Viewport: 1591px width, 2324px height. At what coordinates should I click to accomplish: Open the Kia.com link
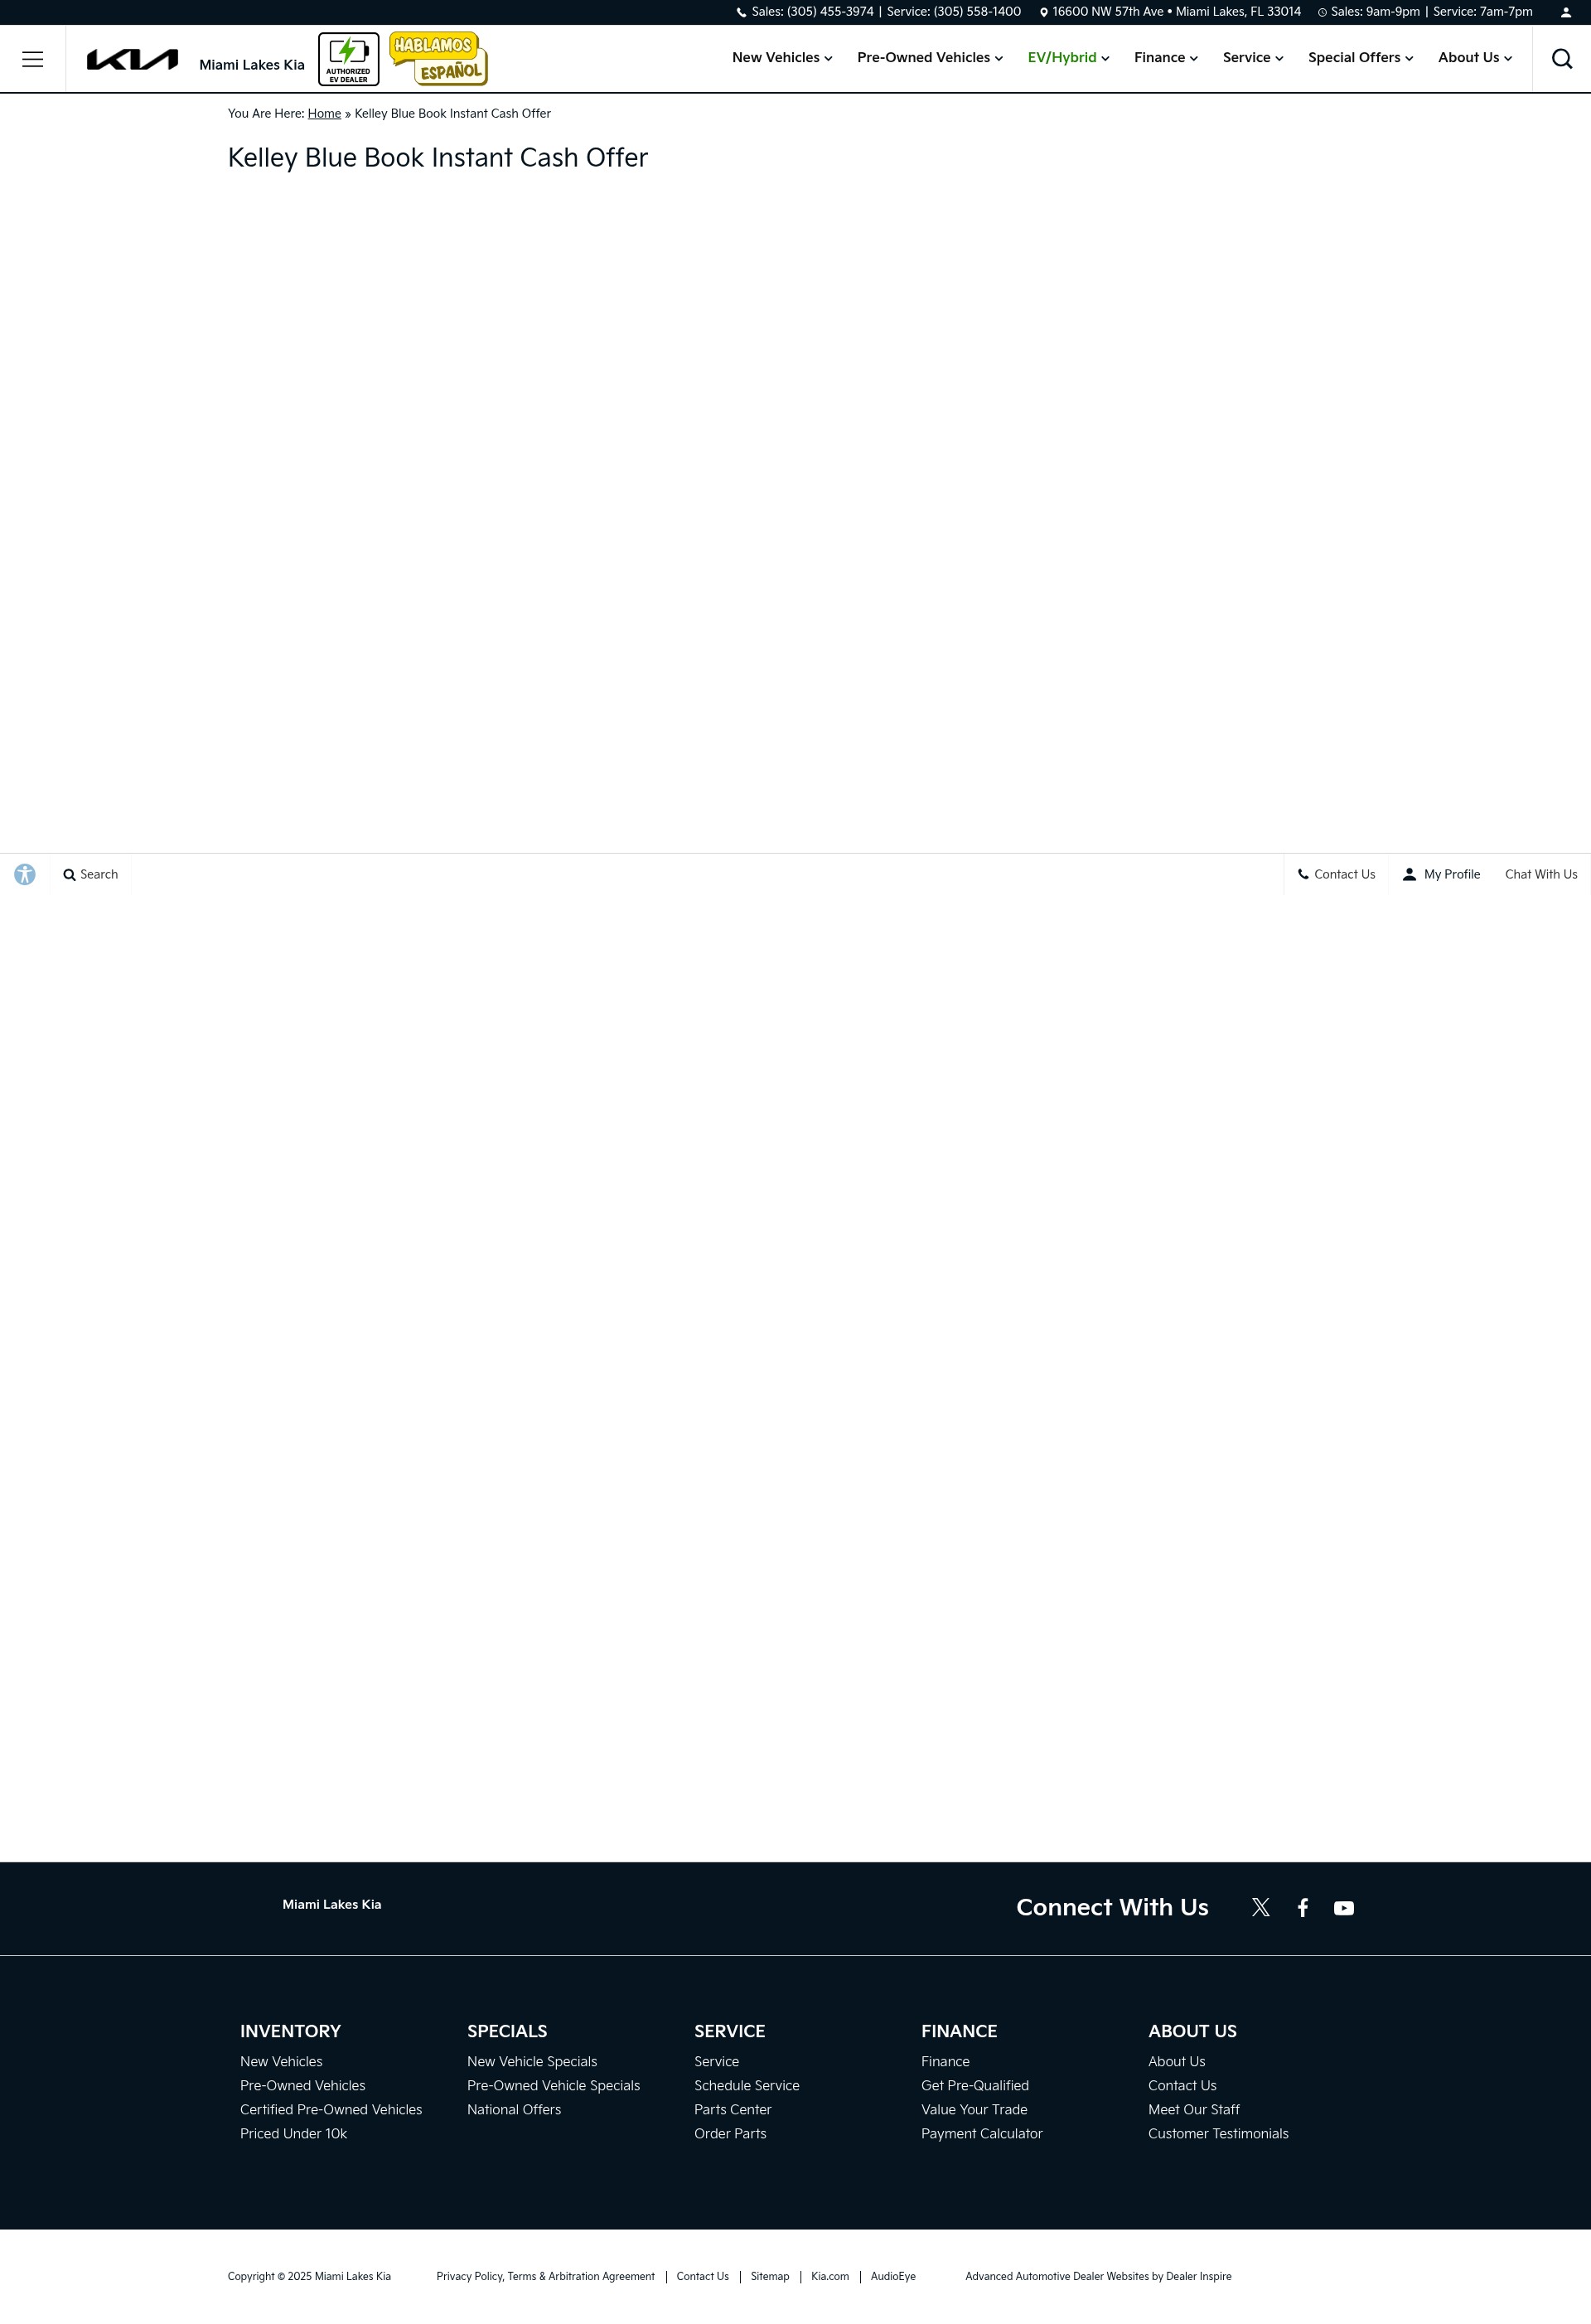click(x=830, y=2276)
